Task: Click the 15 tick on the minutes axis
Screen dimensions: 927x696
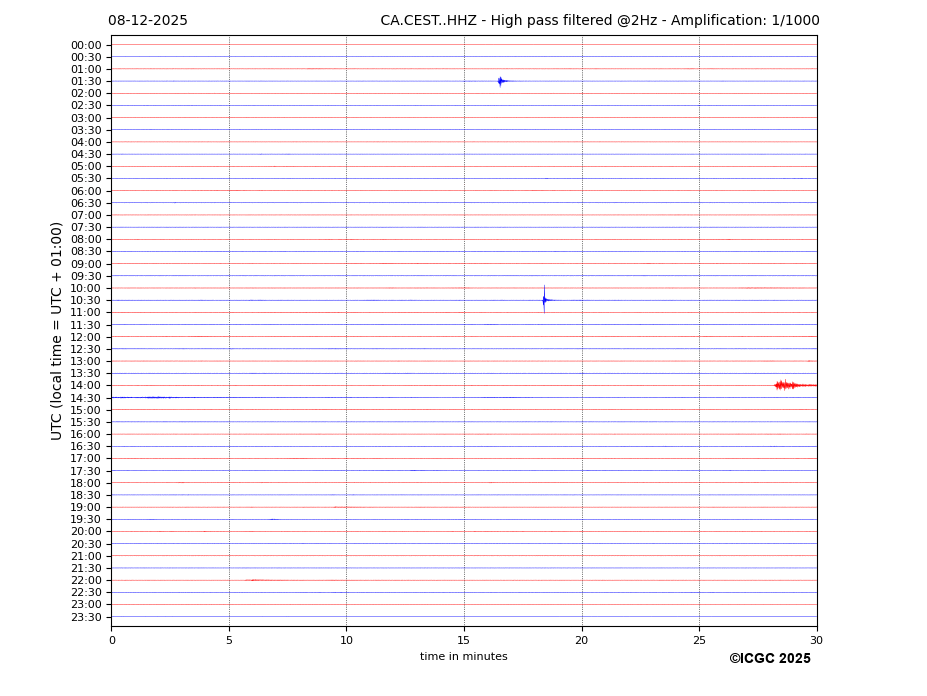Action: click(464, 641)
